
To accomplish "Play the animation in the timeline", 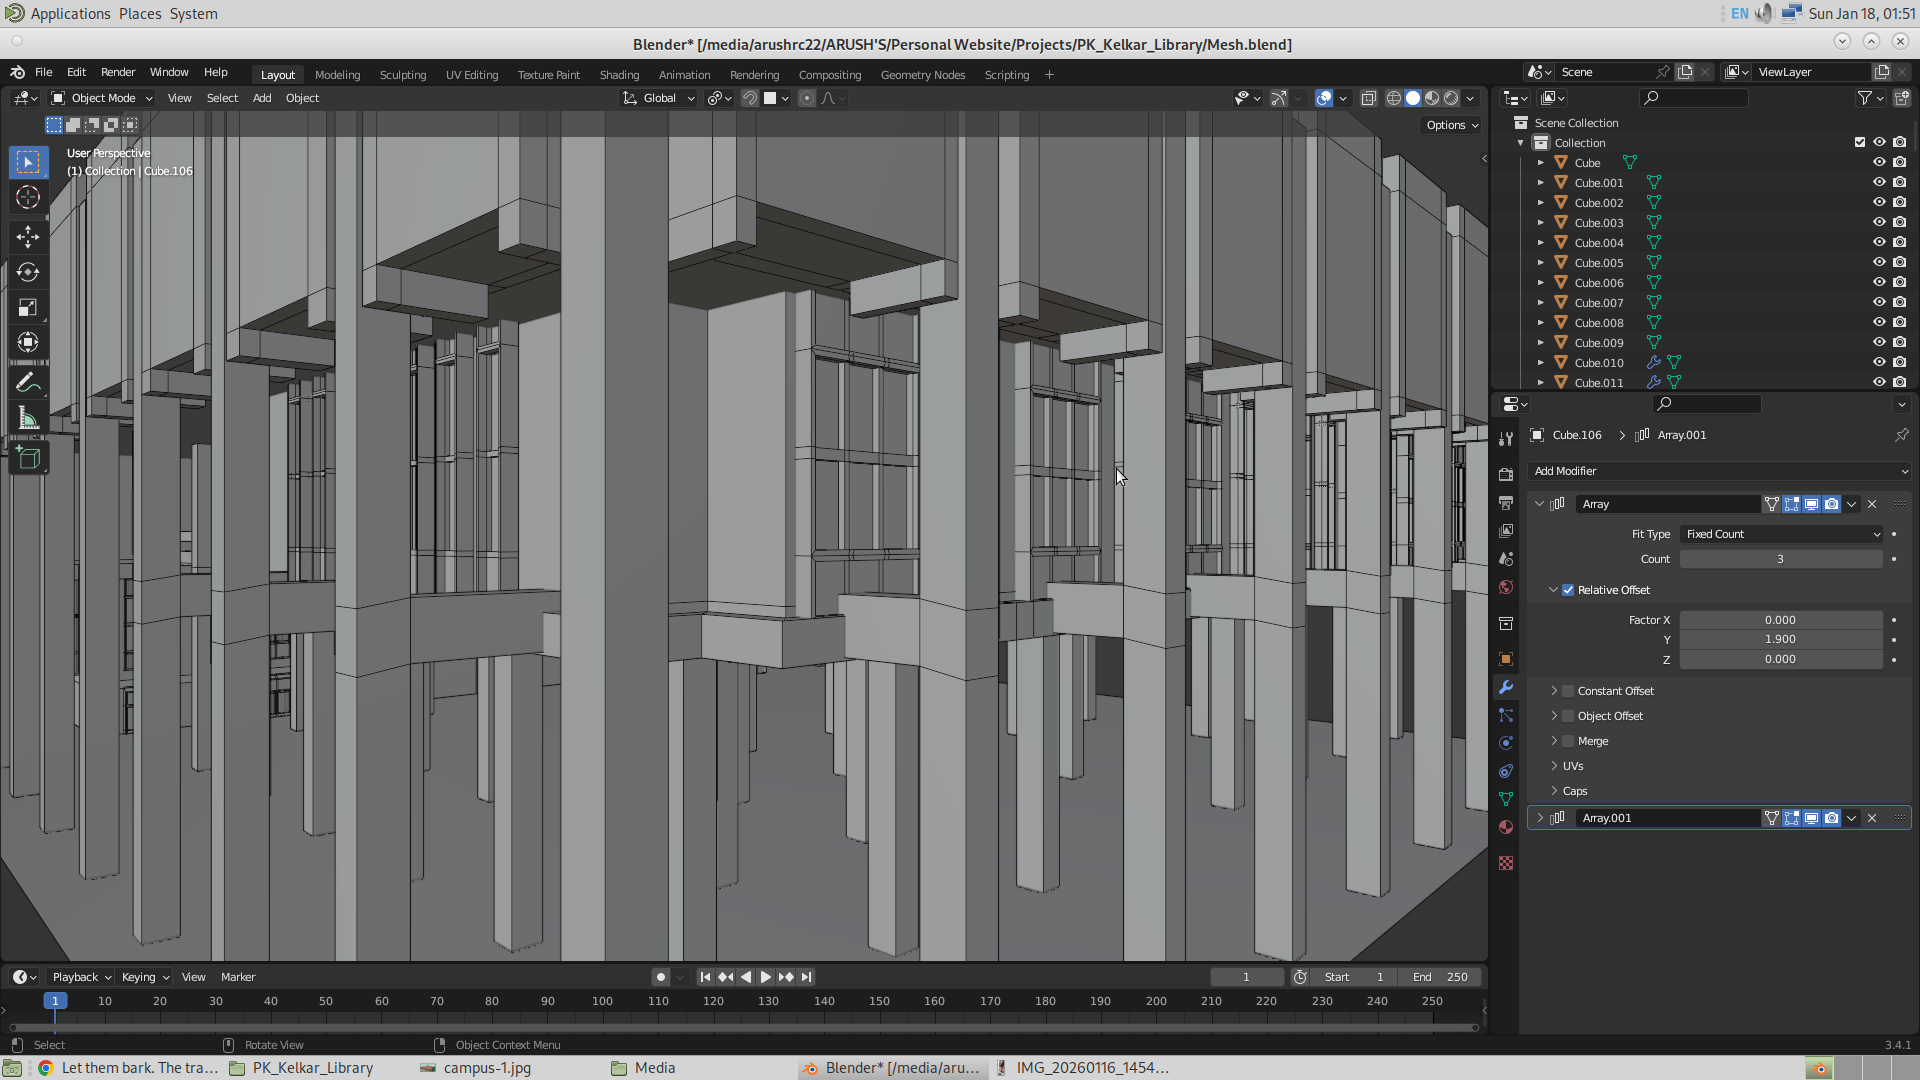I will (x=766, y=977).
